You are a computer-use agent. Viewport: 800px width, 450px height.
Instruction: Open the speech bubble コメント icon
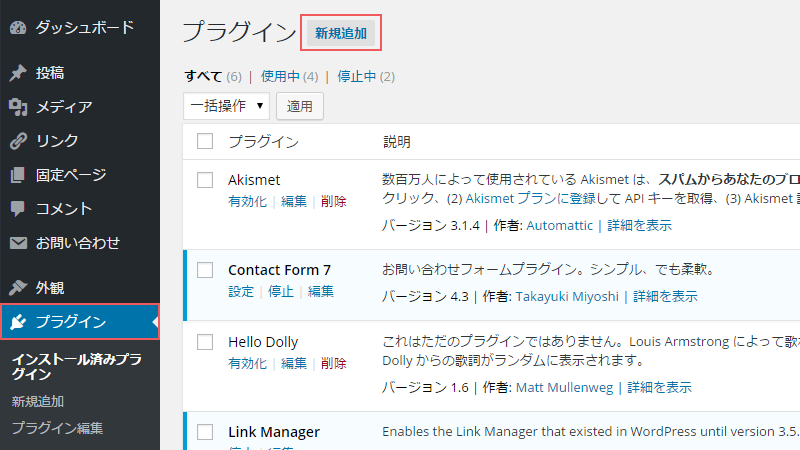click(x=18, y=209)
